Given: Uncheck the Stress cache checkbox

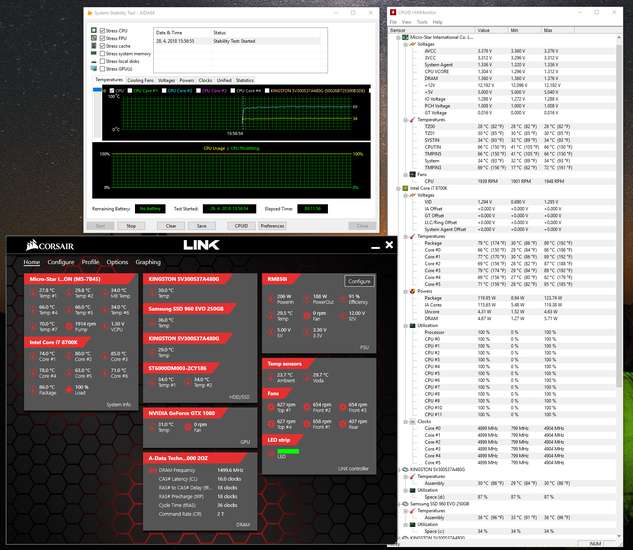Looking at the screenshot, I should click(x=103, y=46).
